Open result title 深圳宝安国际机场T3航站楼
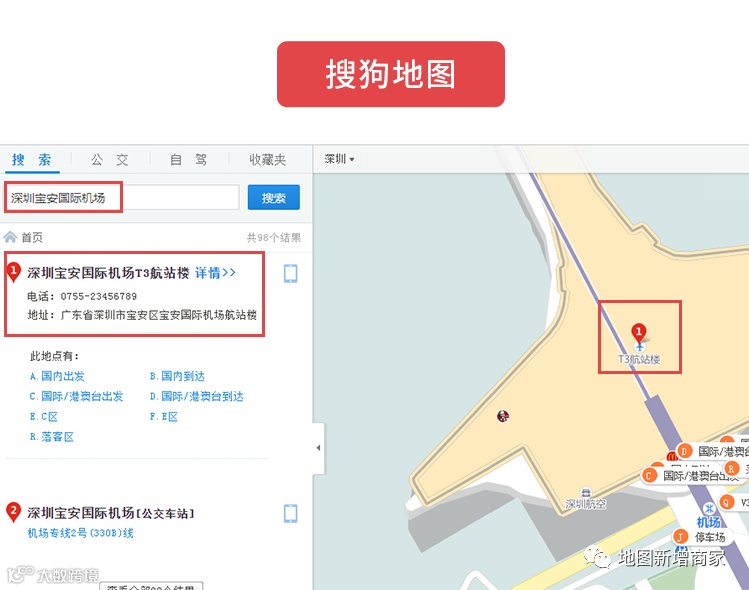749x590 pixels. tap(108, 273)
